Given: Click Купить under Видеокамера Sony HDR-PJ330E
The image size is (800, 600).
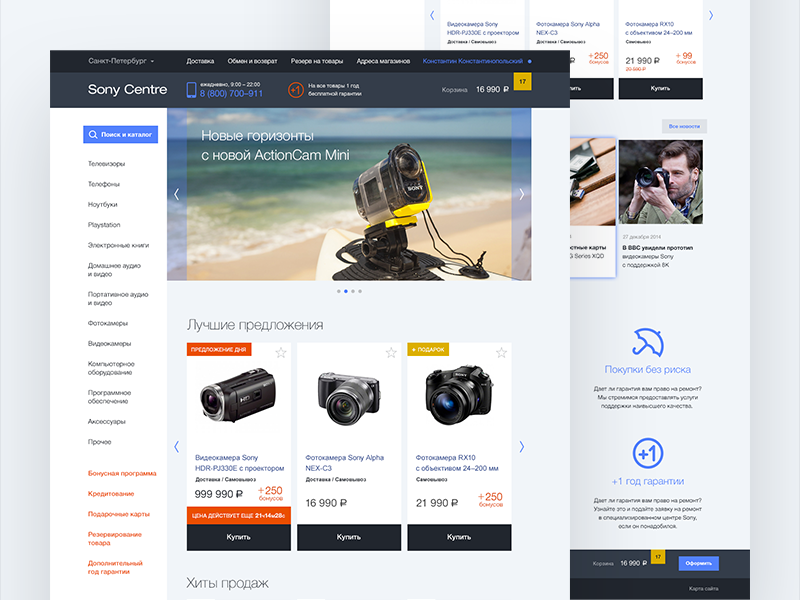Looking at the screenshot, I should click(239, 537).
